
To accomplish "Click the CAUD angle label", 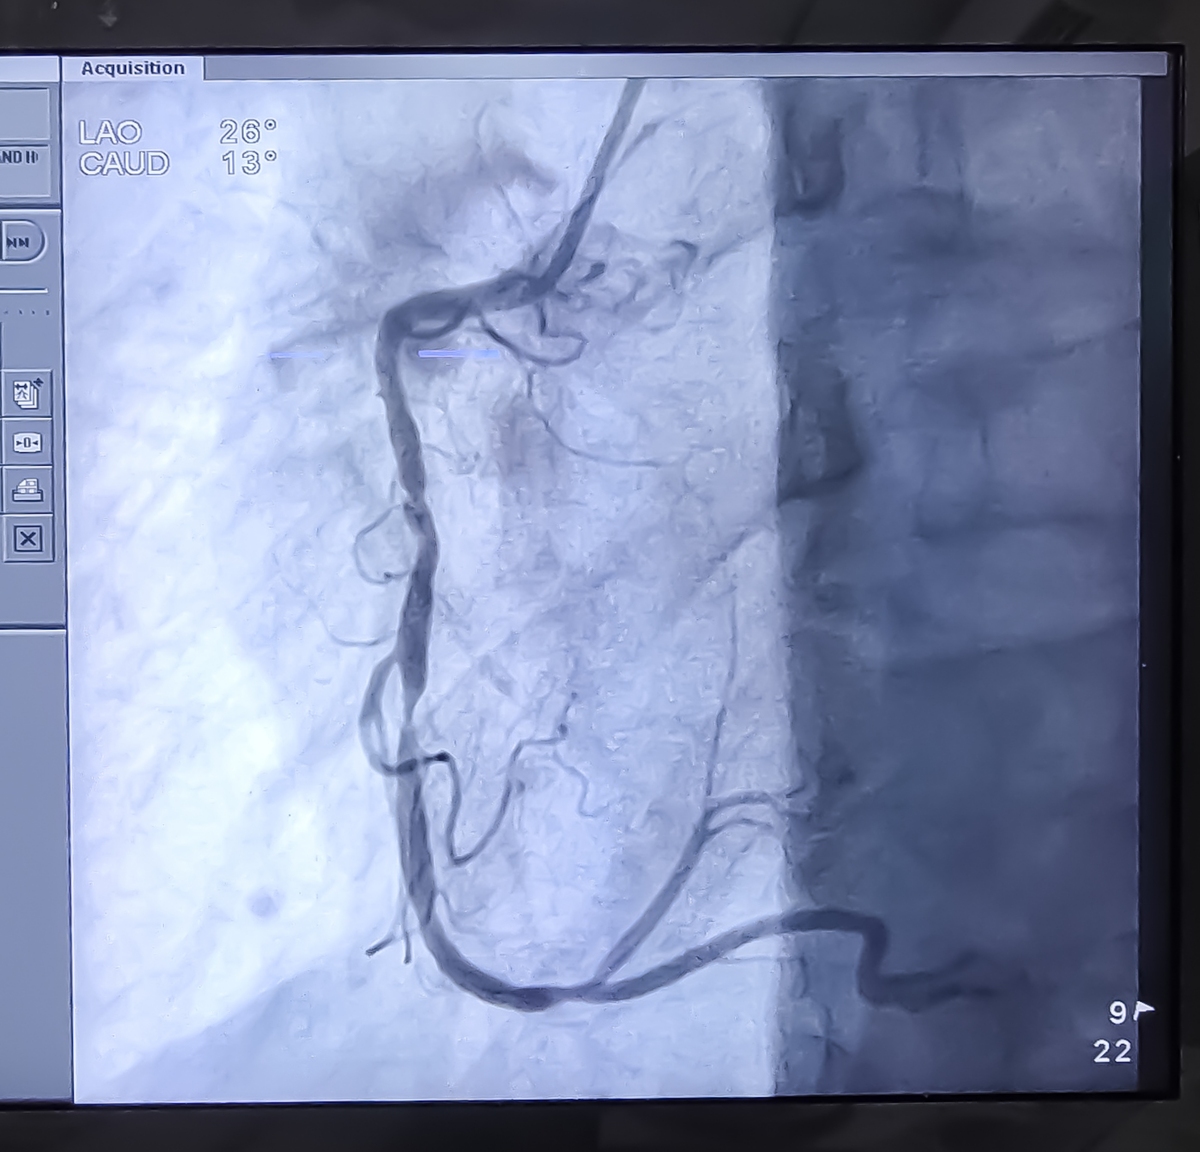I will tap(124, 163).
